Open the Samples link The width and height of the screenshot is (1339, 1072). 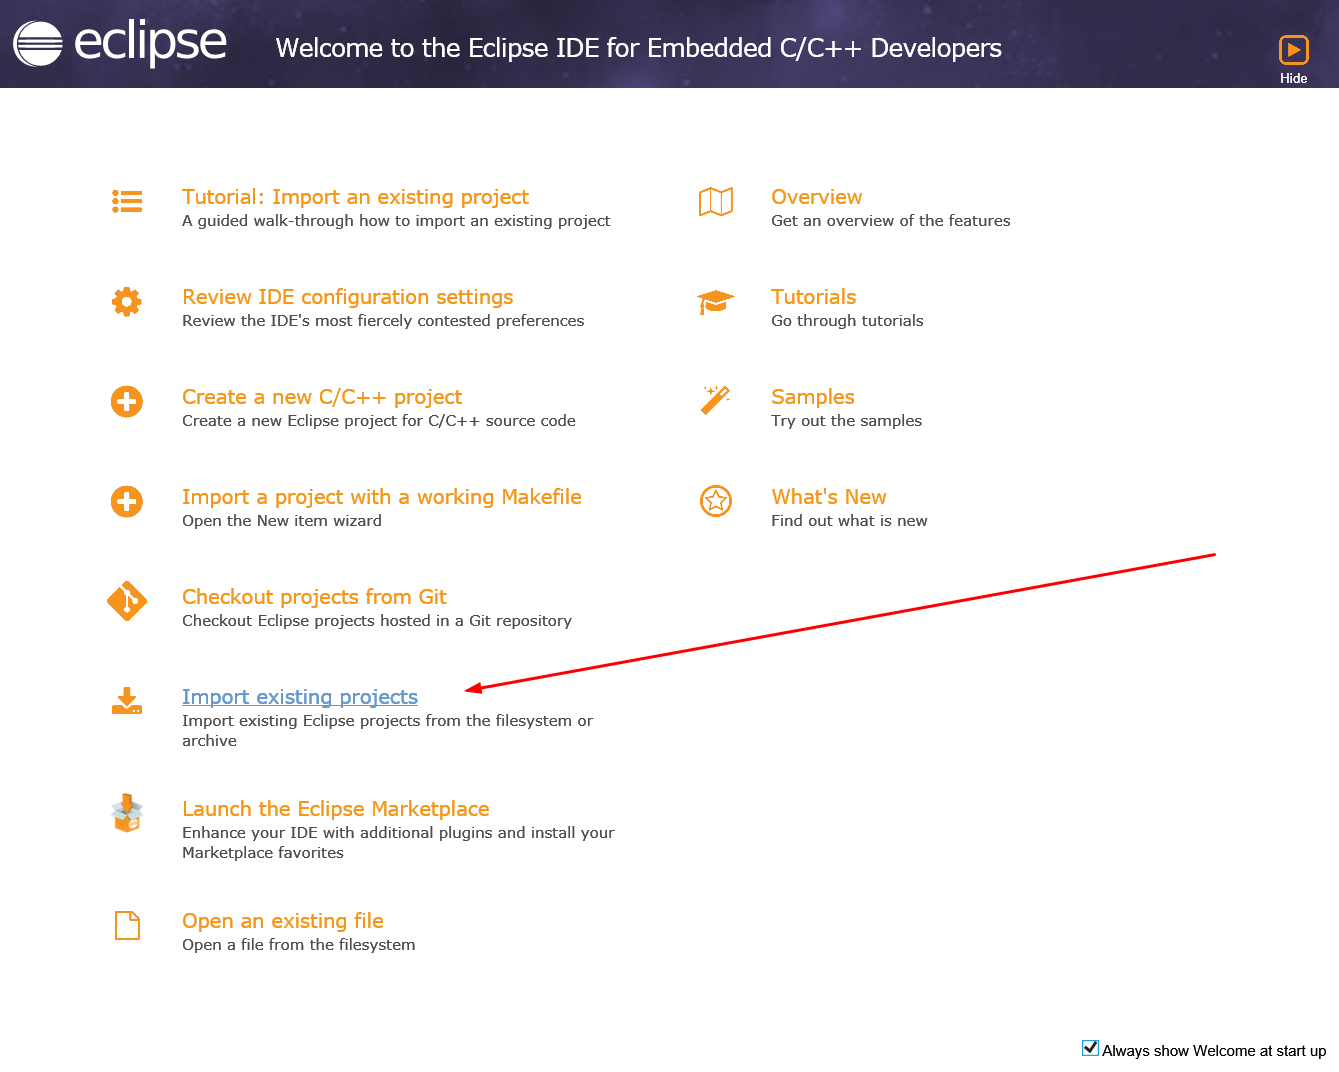pos(812,397)
